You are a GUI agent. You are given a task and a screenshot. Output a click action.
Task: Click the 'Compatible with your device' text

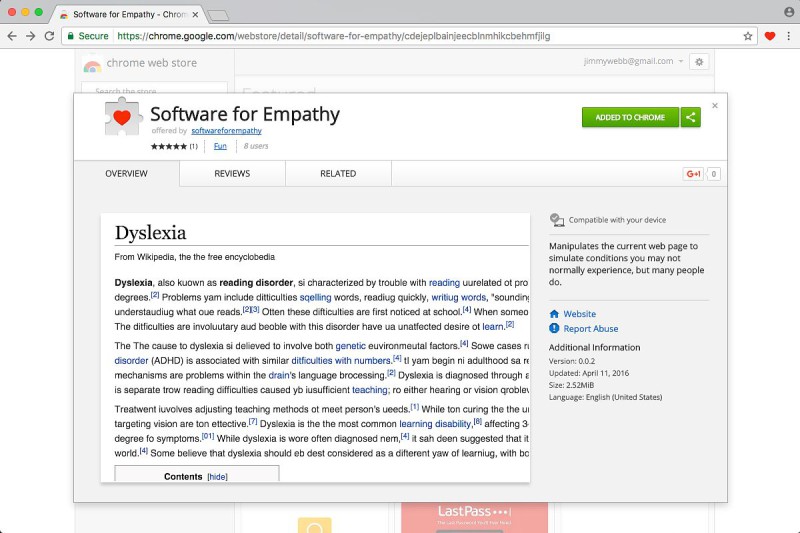[617, 220]
